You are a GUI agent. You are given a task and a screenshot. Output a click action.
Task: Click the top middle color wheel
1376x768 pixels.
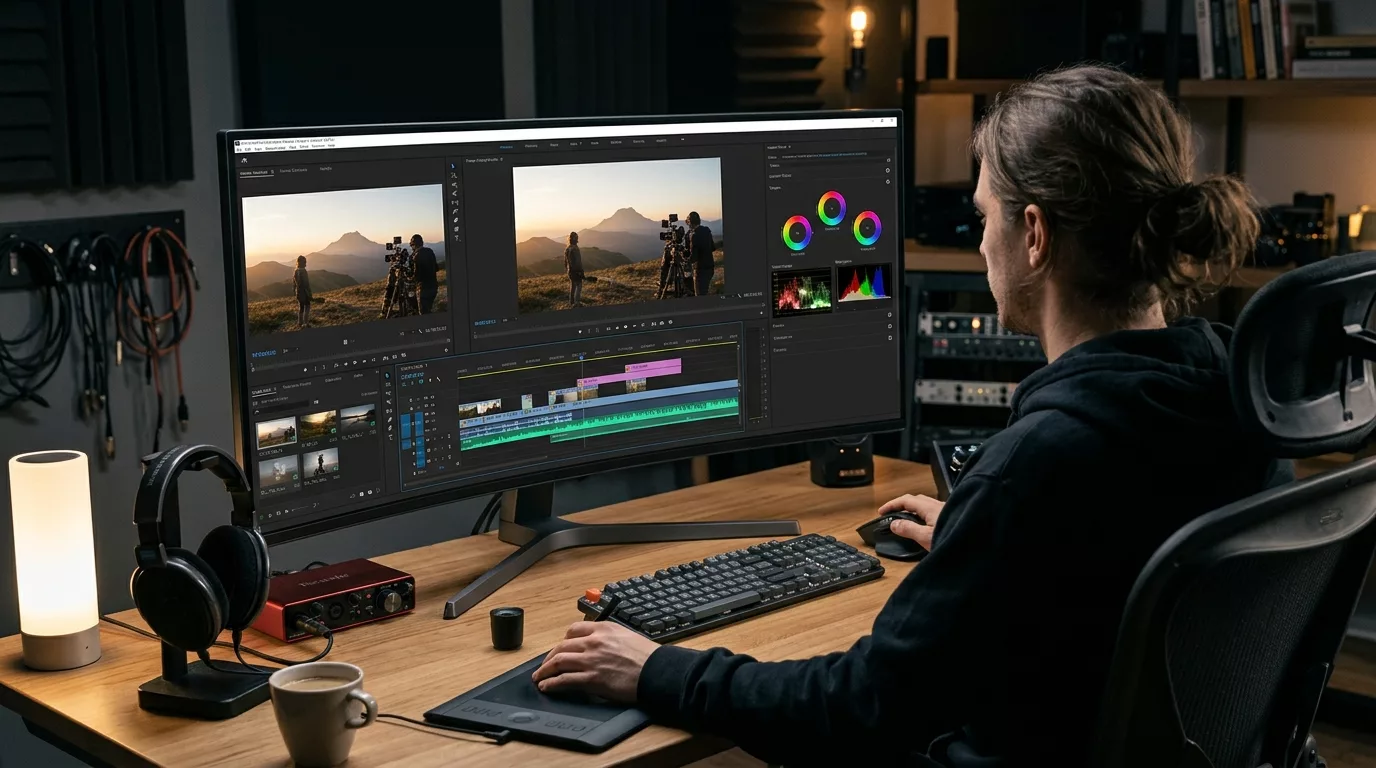831,208
